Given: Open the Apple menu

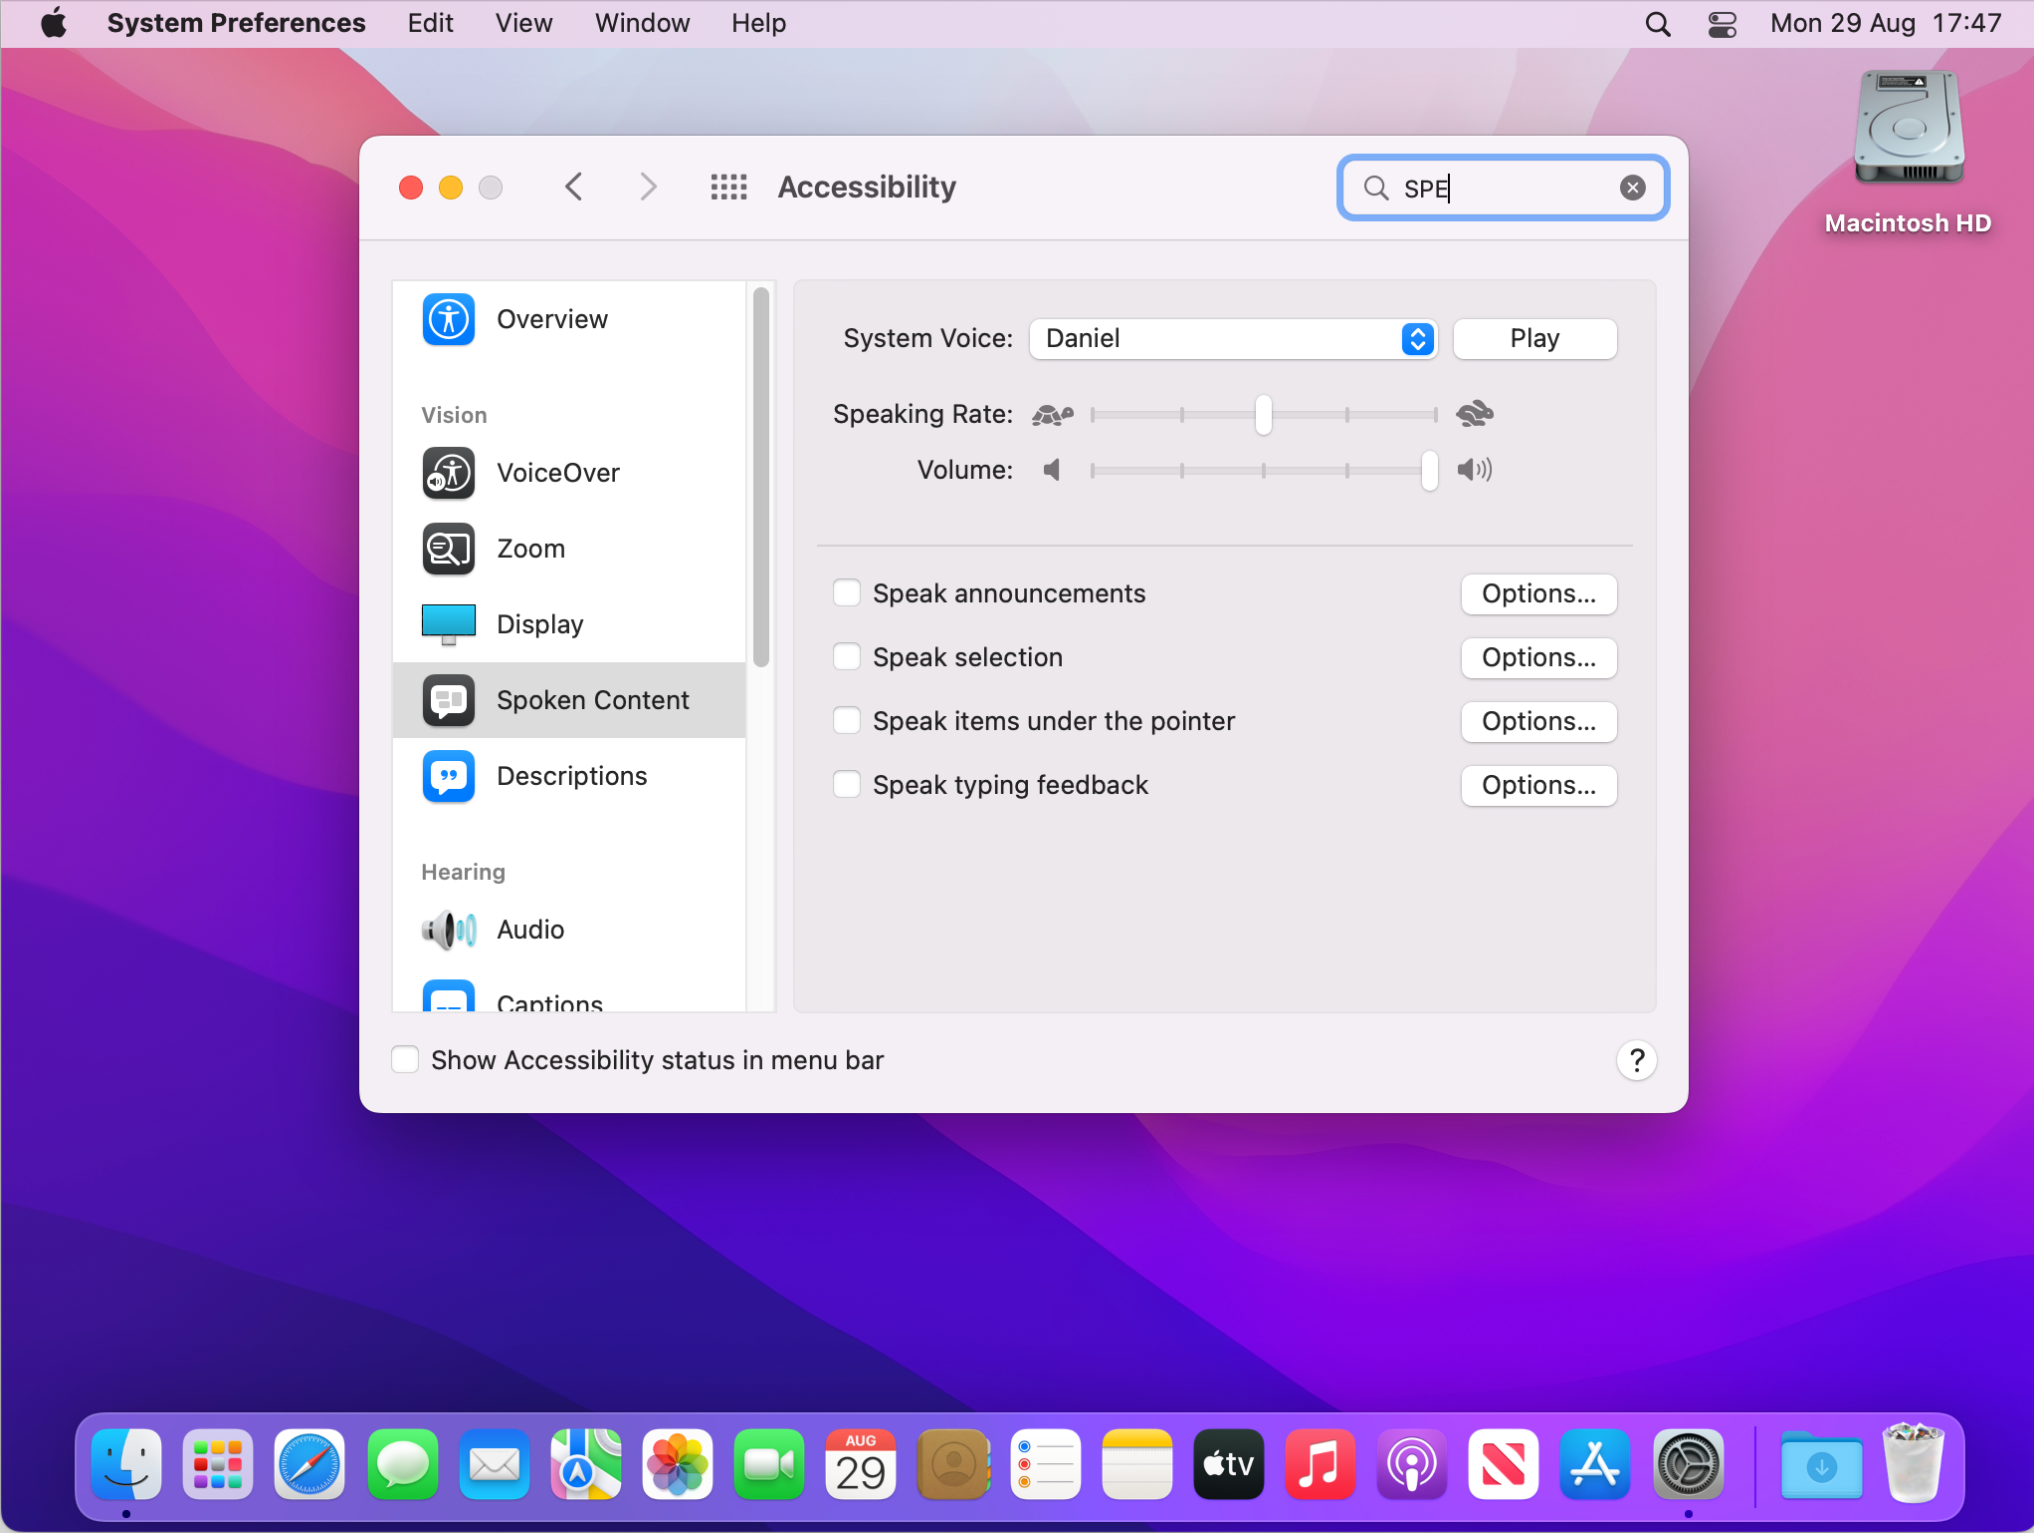Looking at the screenshot, I should pyautogui.click(x=54, y=23).
